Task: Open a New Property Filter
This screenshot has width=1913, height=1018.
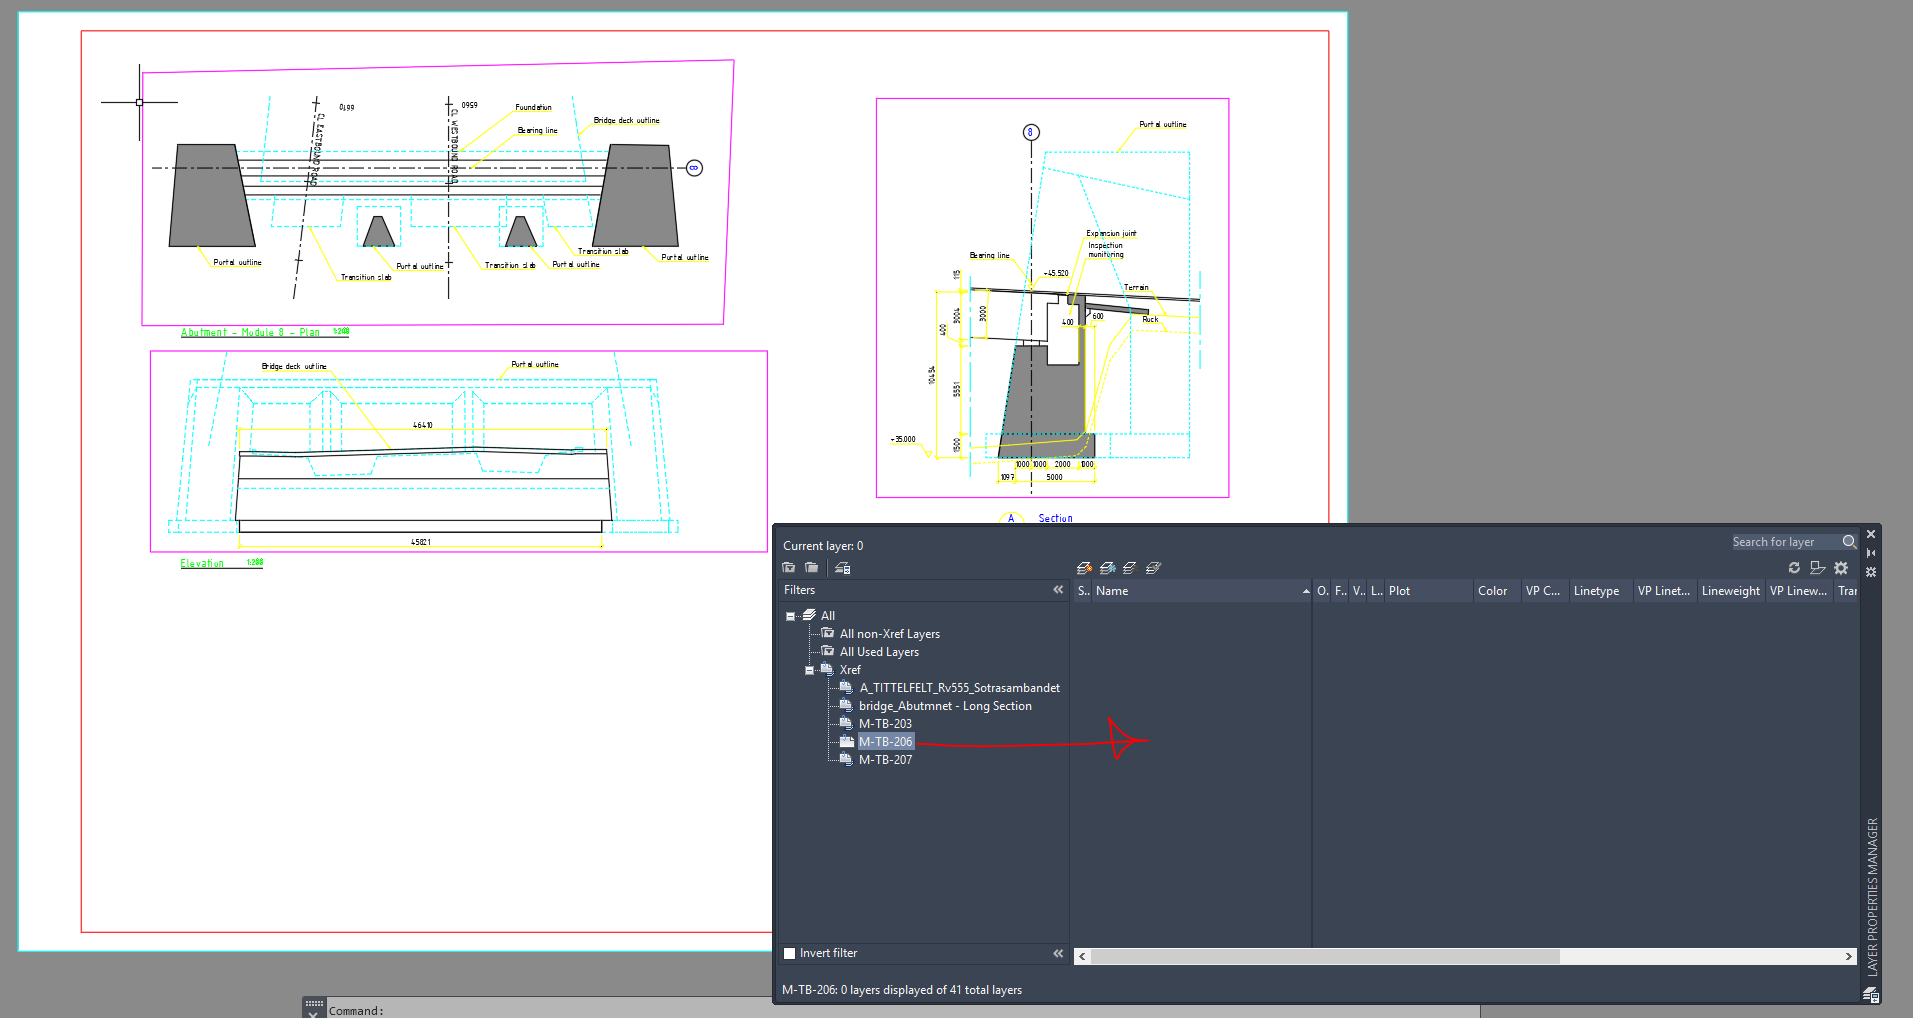Action: tap(788, 567)
